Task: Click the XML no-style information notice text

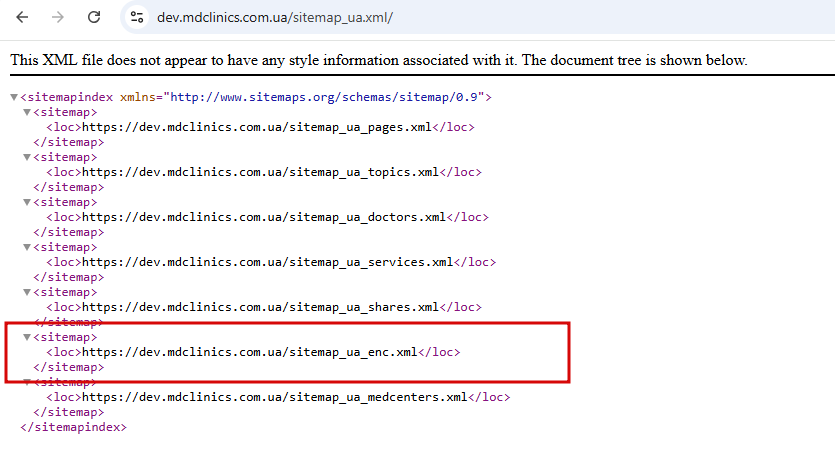Action: tap(379, 60)
